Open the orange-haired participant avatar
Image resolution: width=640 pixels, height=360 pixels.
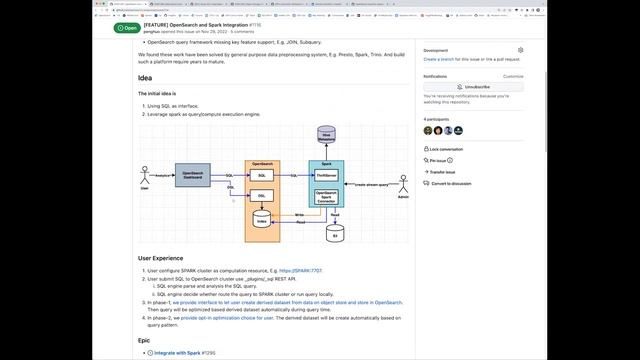438,131
